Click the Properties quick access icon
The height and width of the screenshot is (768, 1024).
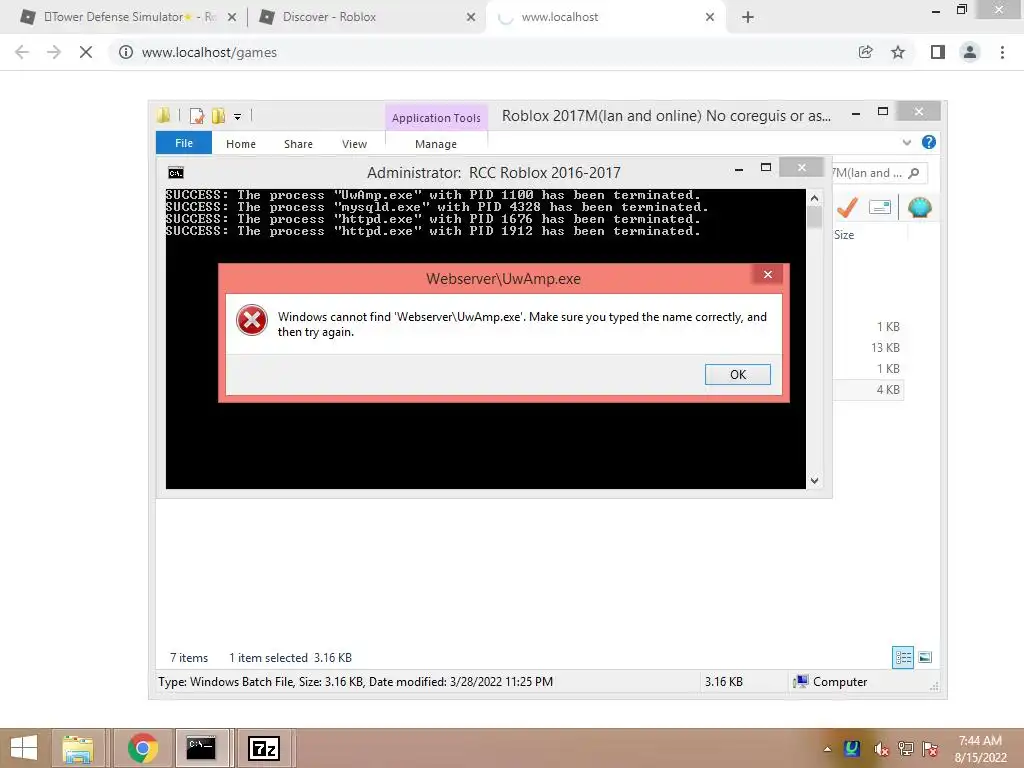[x=197, y=116]
